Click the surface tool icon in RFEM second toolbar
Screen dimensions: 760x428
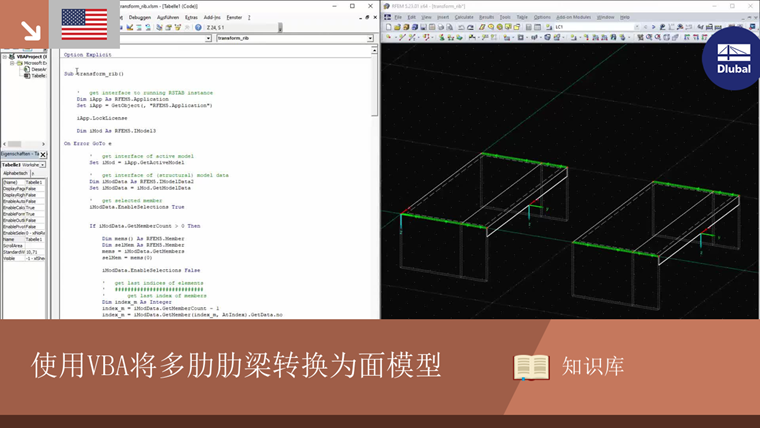(x=521, y=37)
